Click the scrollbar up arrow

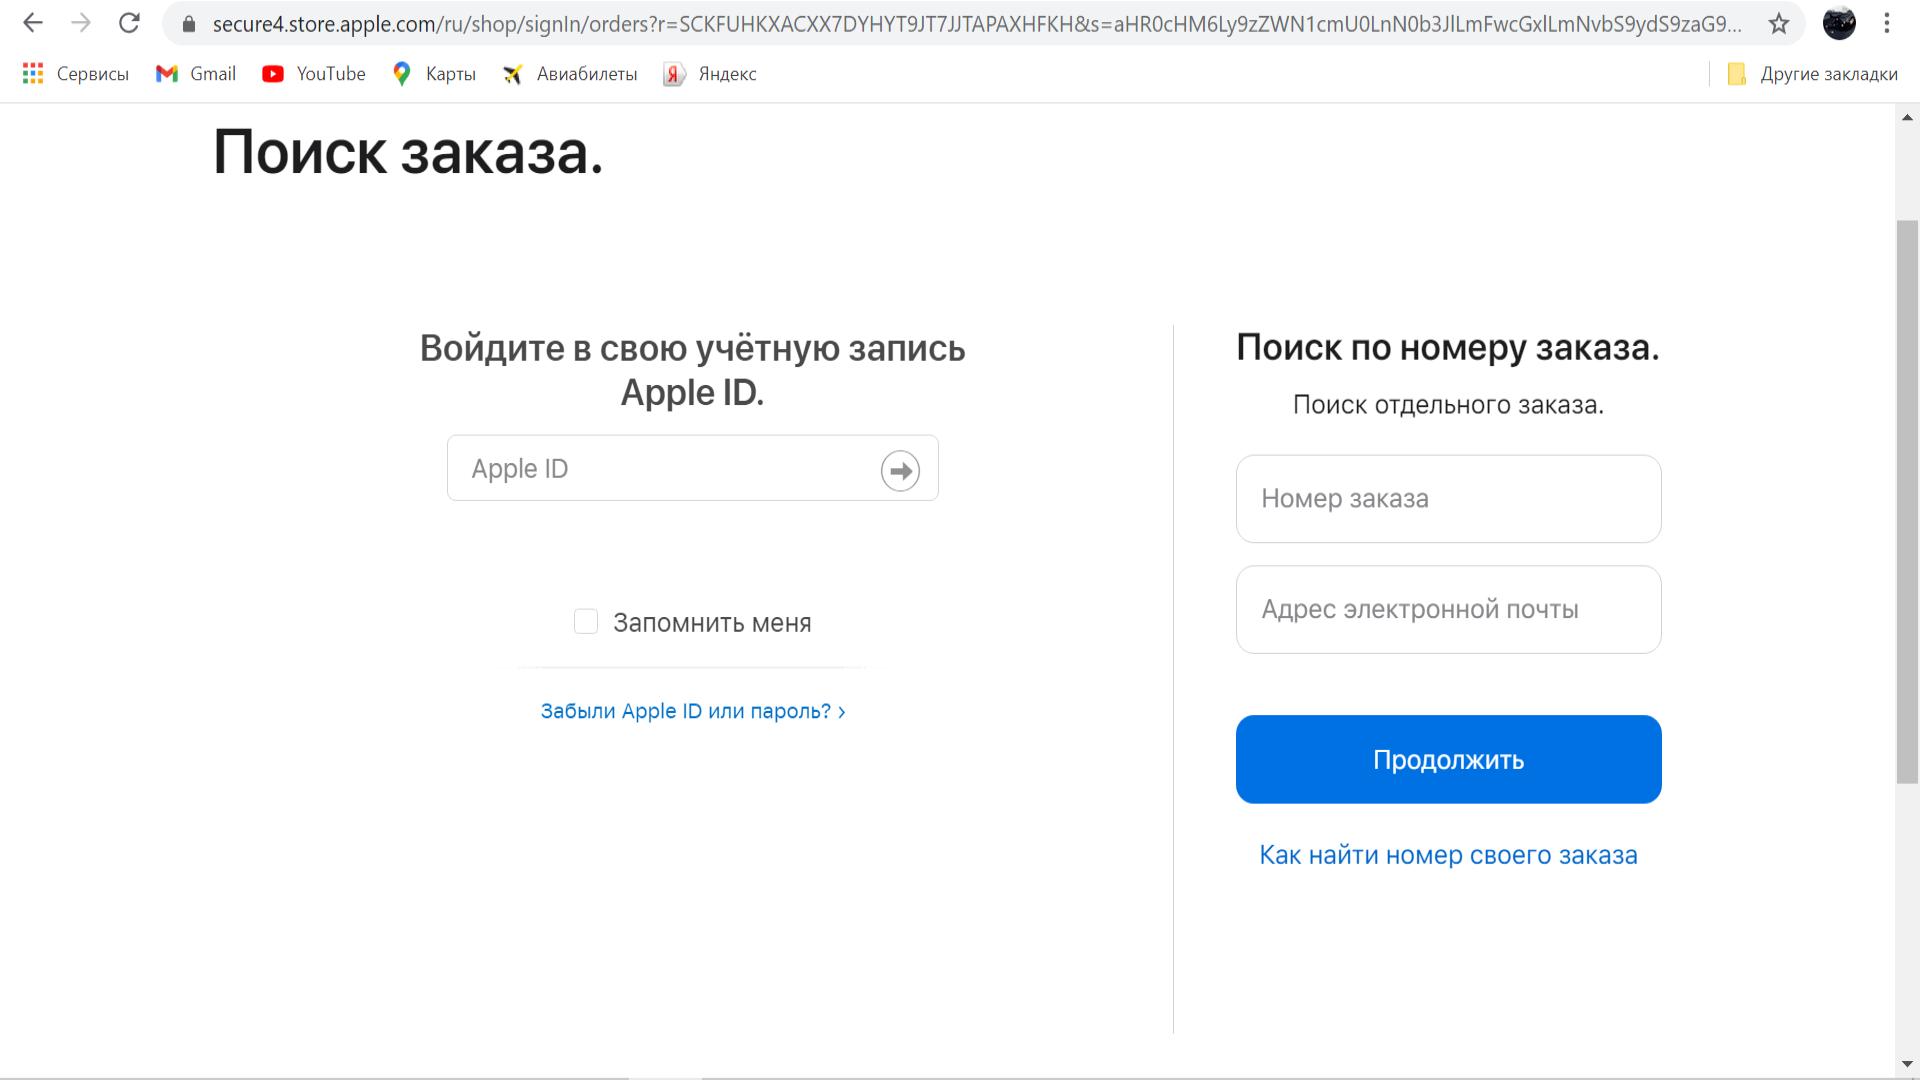1907,117
